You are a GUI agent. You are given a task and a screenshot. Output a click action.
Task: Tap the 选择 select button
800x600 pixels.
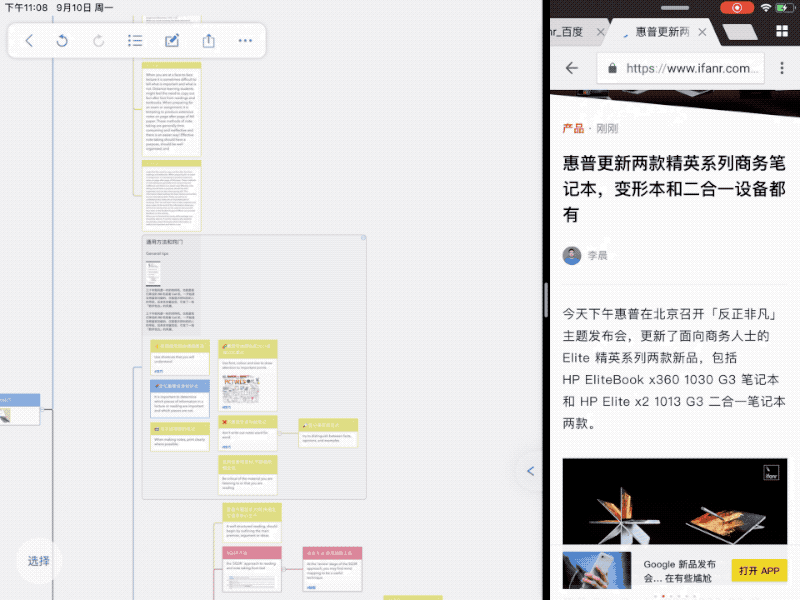(x=39, y=561)
